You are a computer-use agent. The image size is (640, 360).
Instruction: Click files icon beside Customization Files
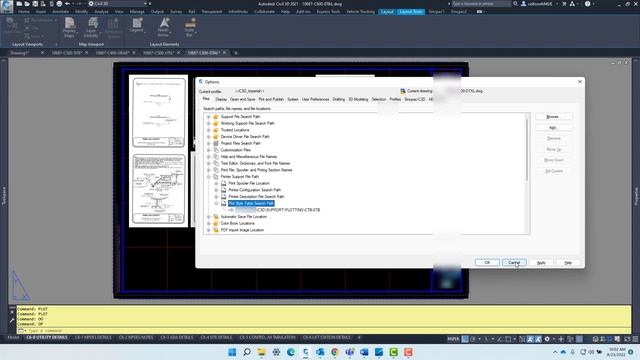(216, 150)
